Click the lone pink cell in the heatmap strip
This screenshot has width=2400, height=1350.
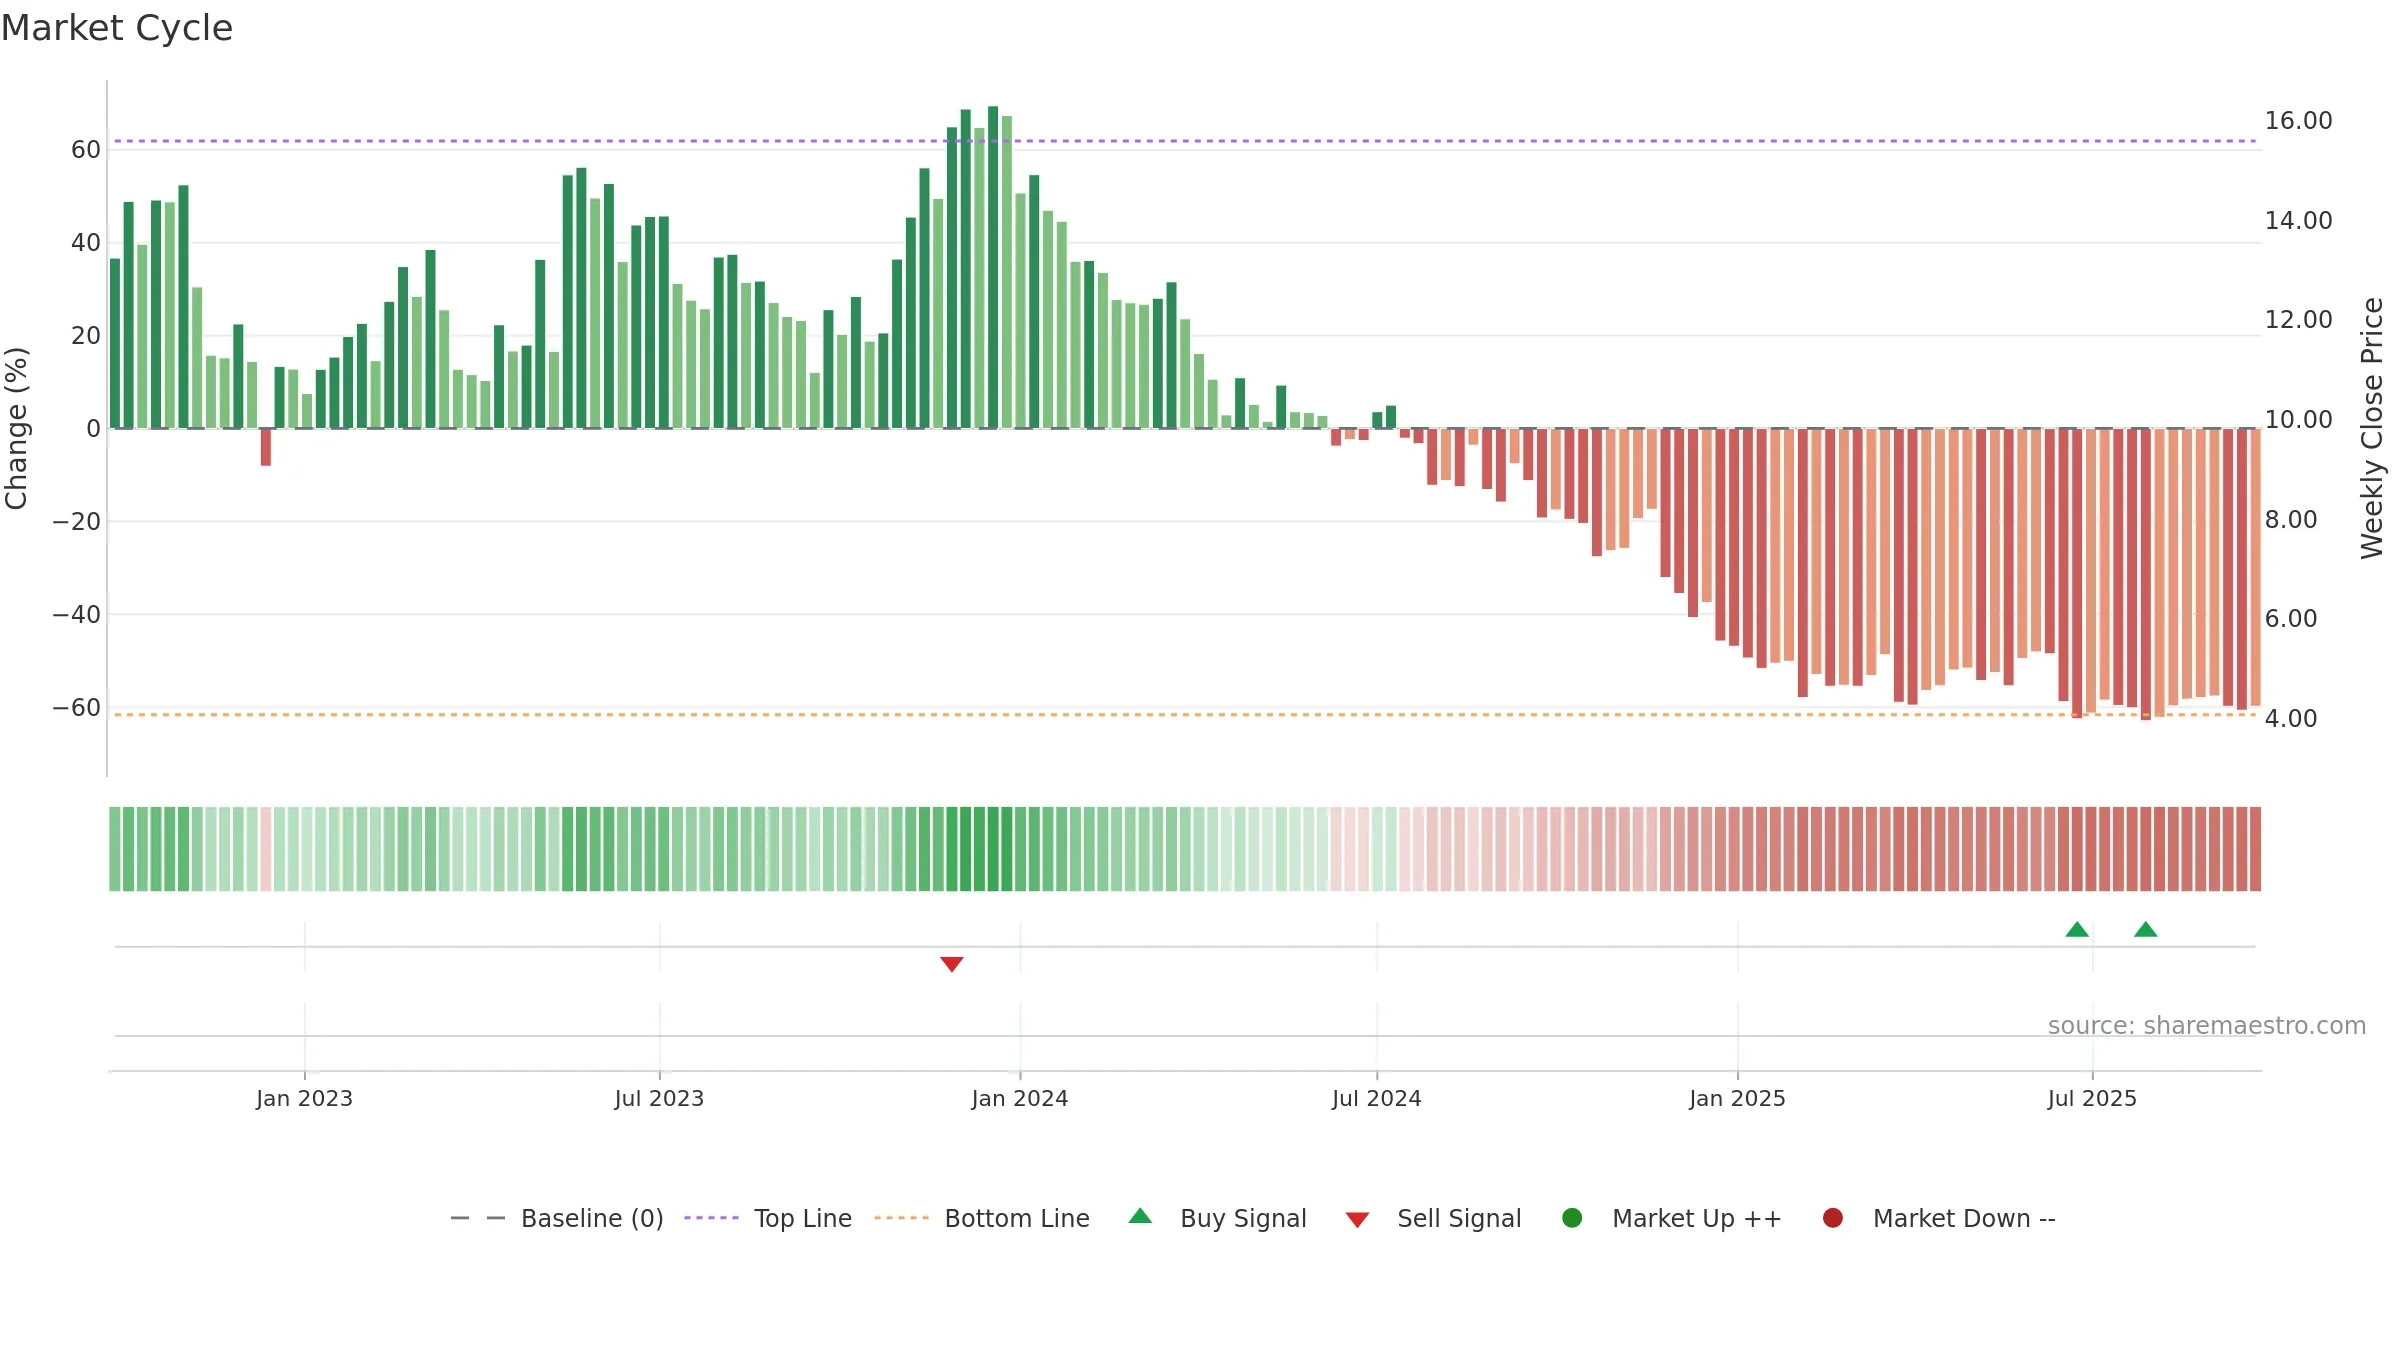coord(266,848)
